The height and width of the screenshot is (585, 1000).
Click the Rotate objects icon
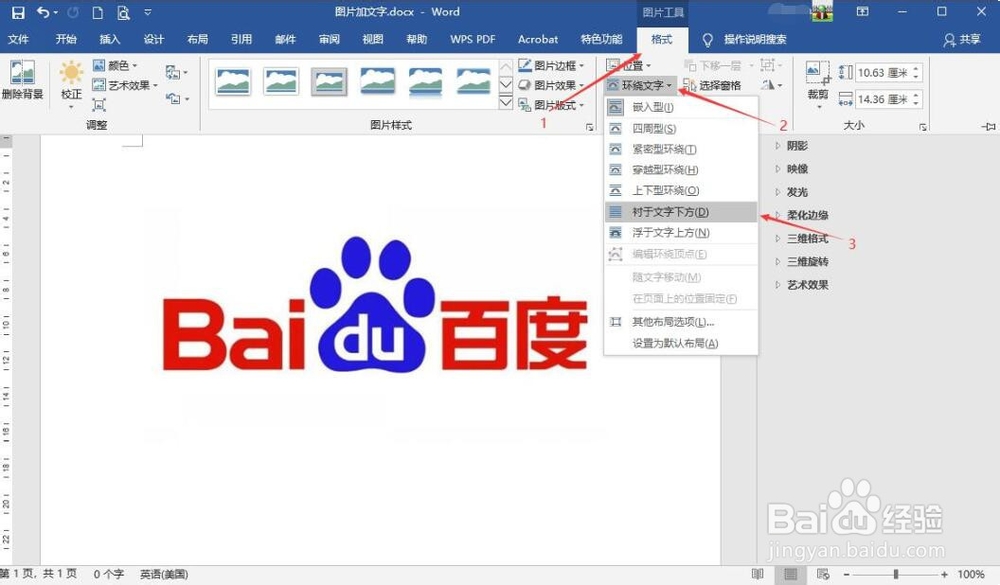pos(771,85)
